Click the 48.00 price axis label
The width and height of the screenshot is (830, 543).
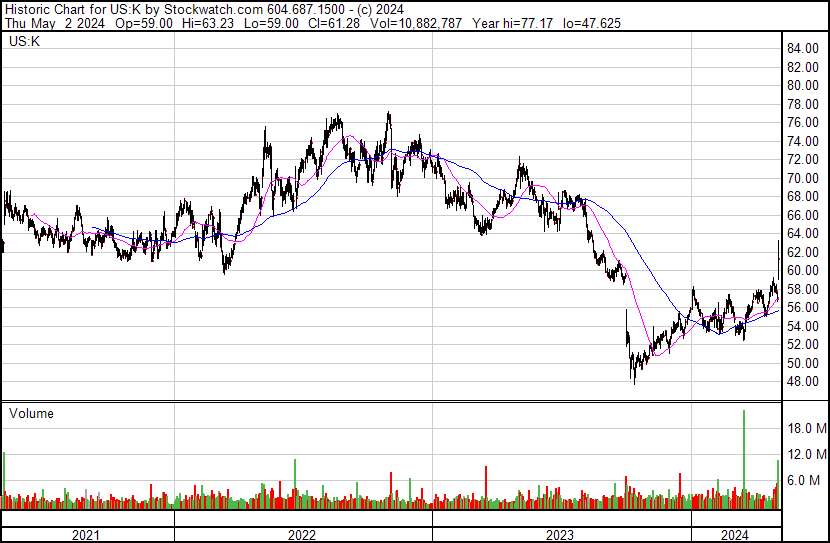(x=803, y=382)
